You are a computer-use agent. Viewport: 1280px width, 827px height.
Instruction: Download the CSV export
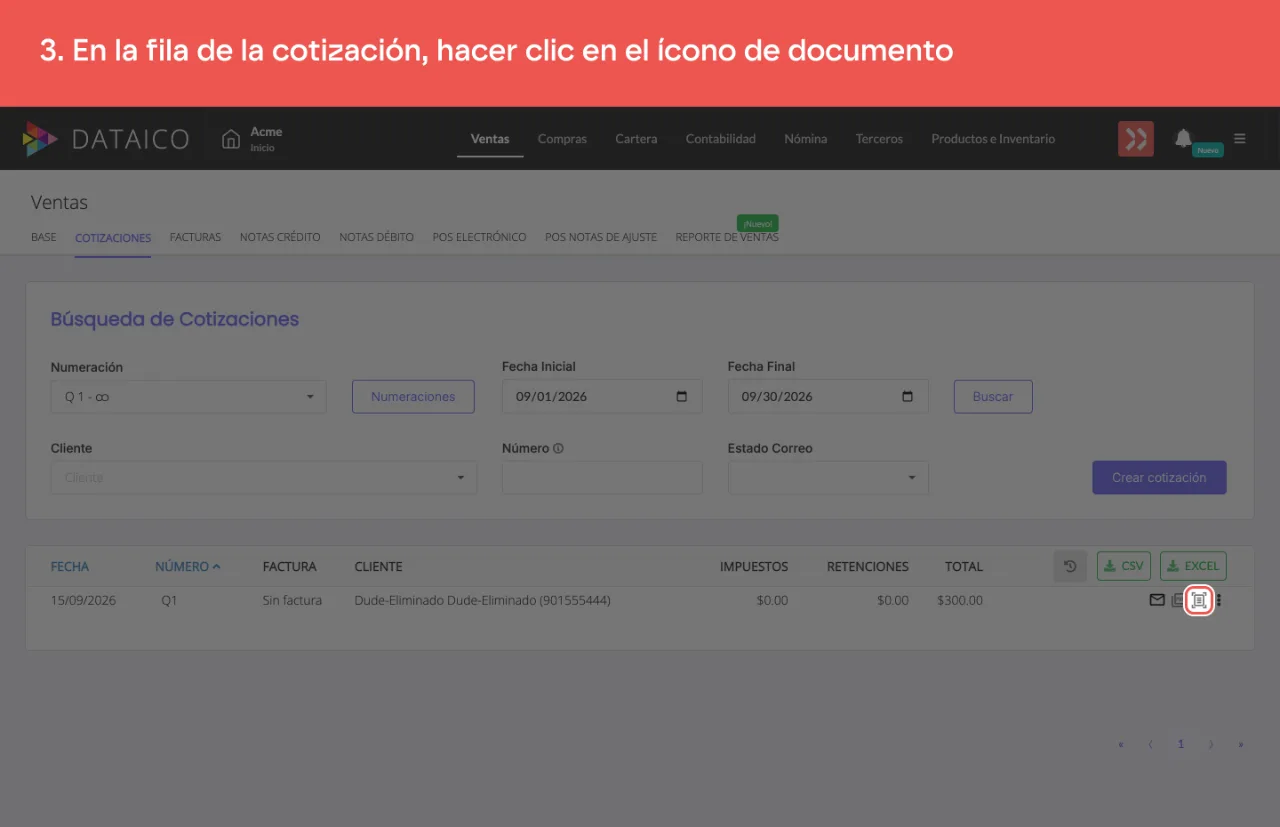coord(1124,566)
